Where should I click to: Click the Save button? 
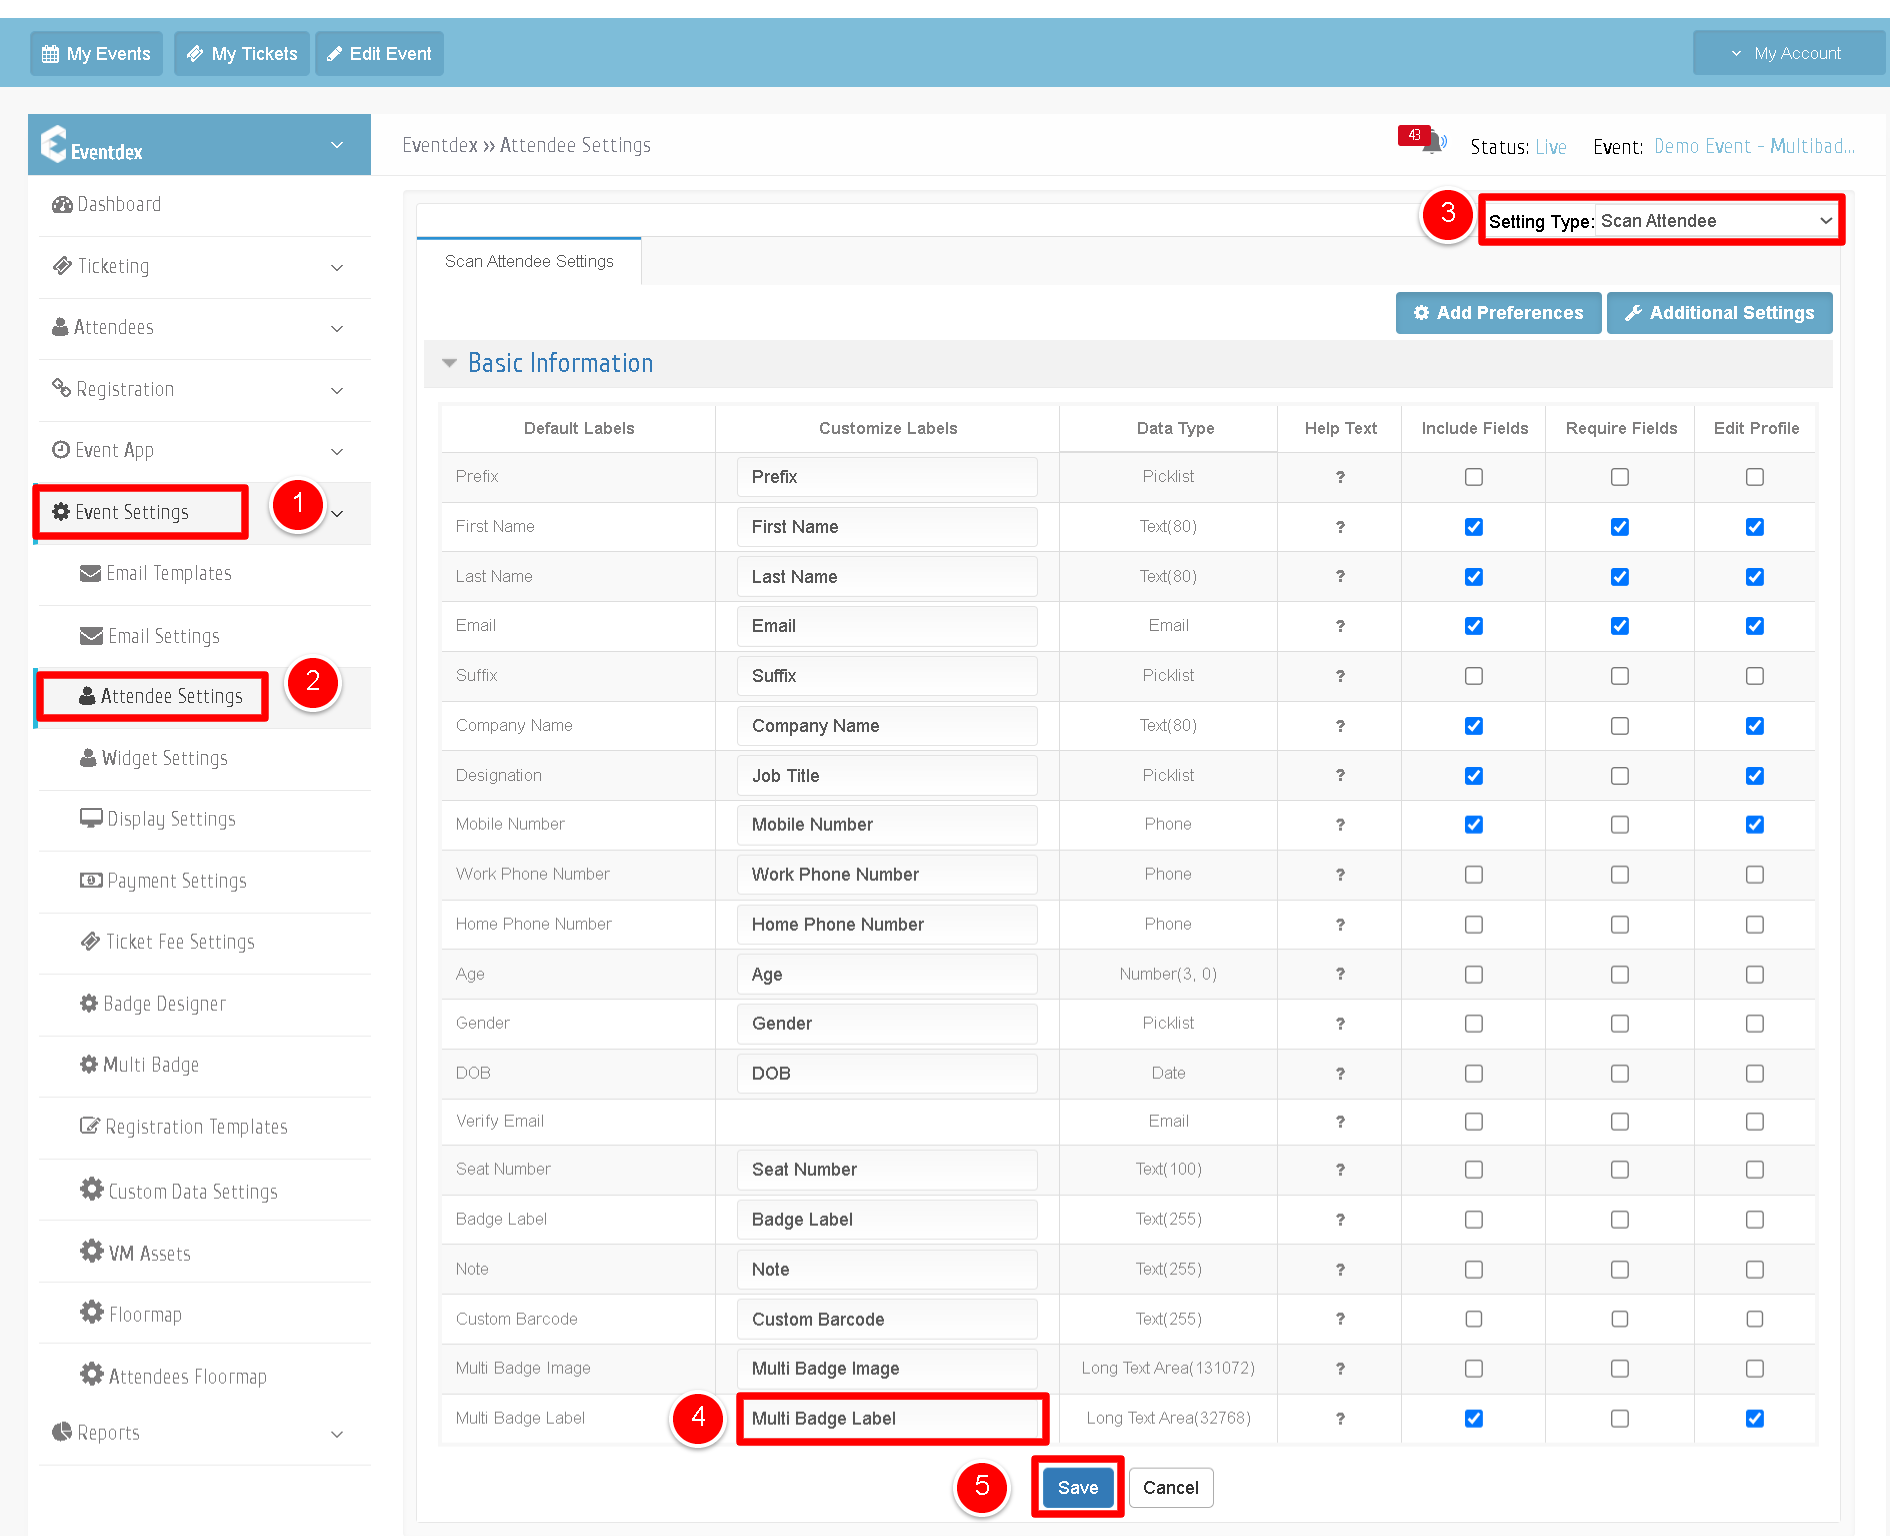[x=1078, y=1487]
